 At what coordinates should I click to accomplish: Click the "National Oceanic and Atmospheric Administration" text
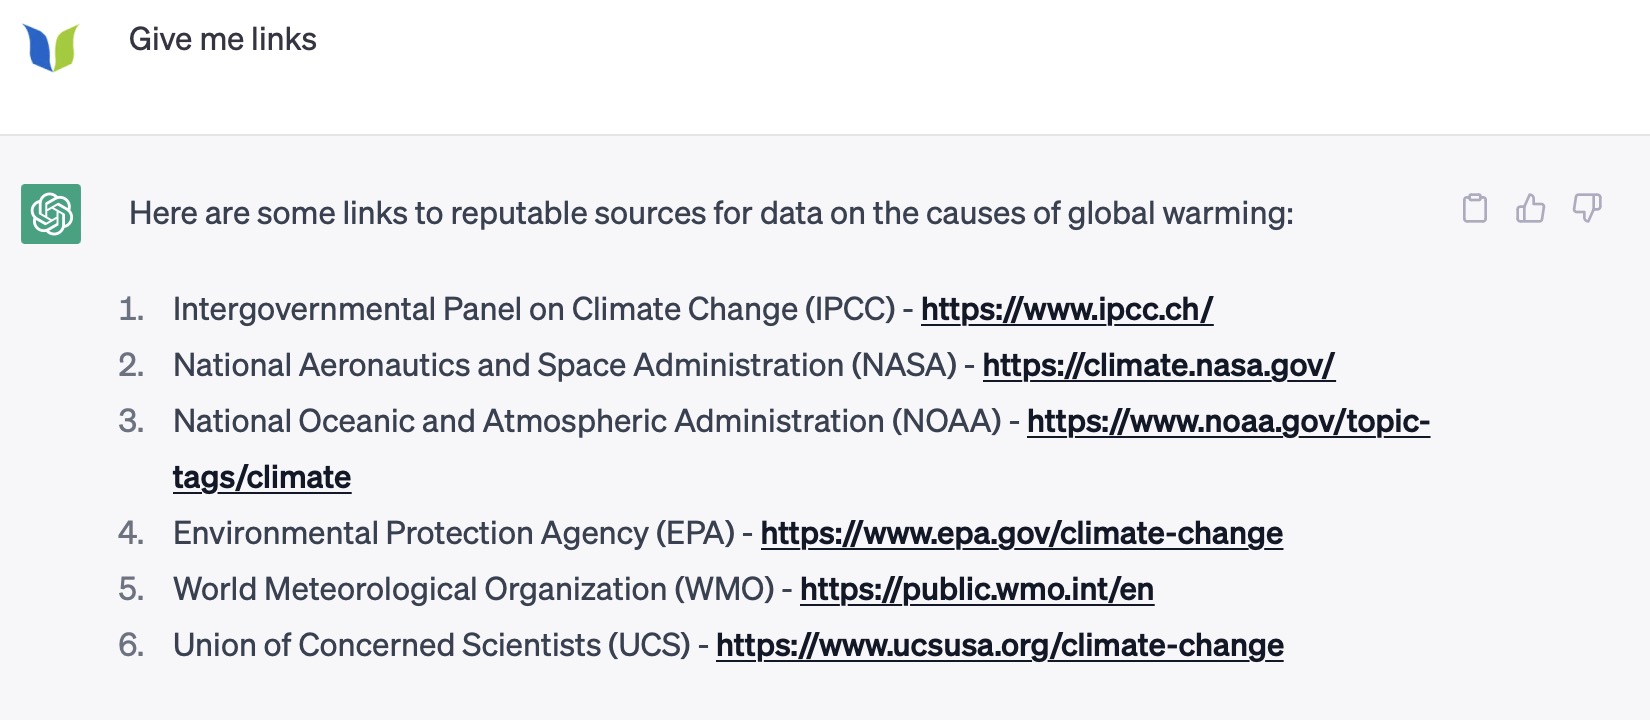(586, 422)
